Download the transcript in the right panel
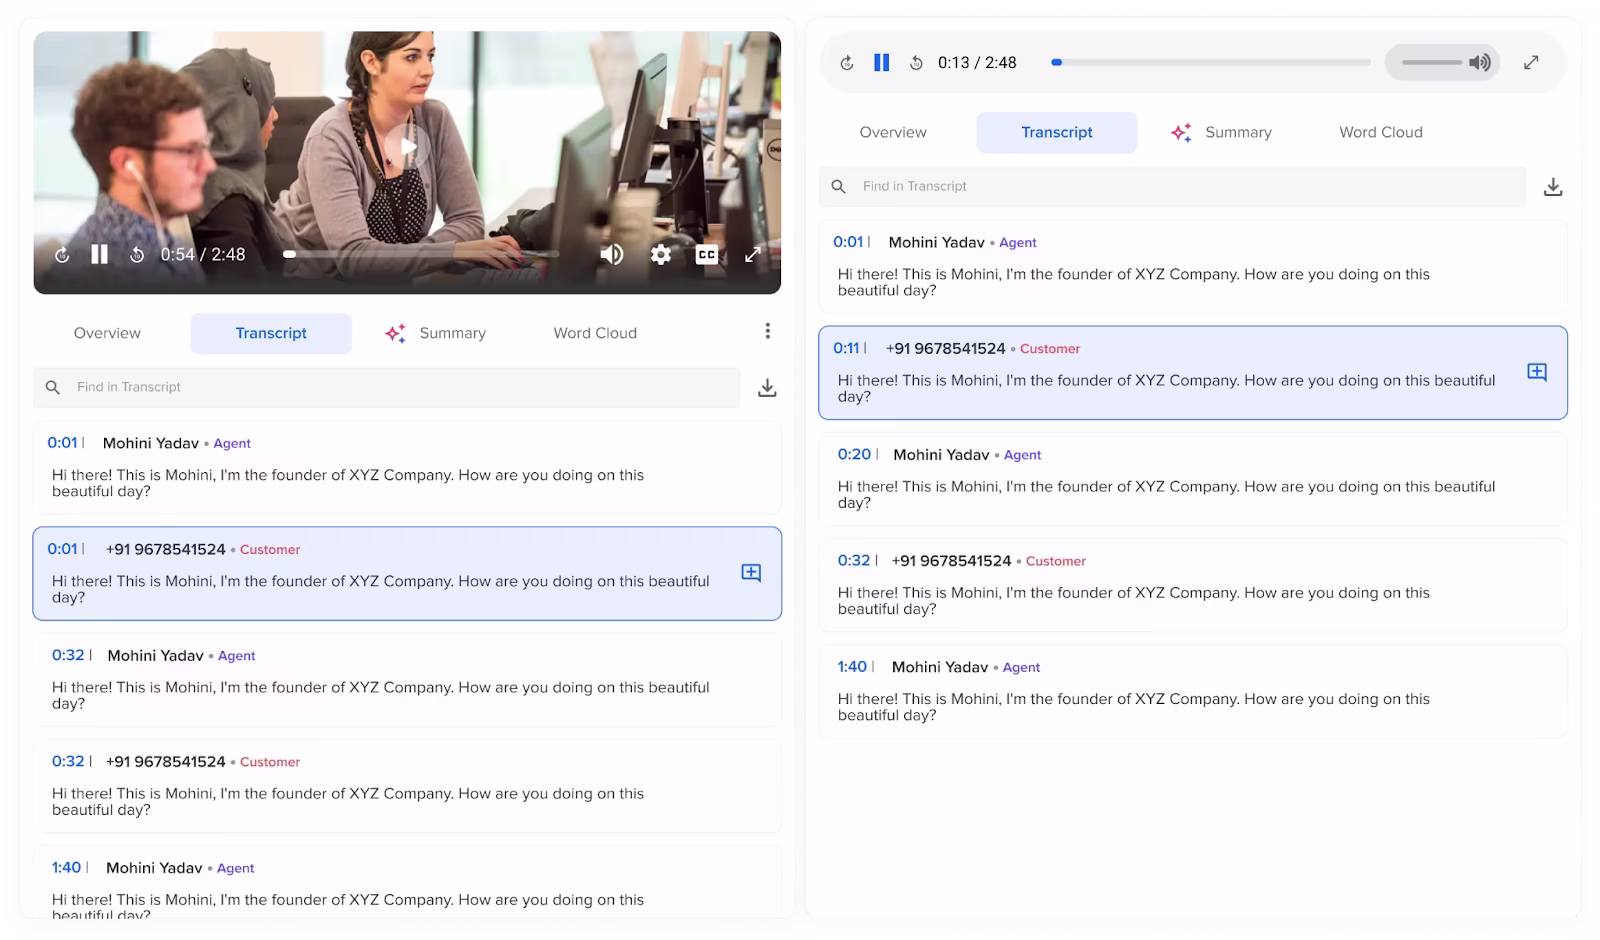This screenshot has width=1600, height=940. (1554, 186)
